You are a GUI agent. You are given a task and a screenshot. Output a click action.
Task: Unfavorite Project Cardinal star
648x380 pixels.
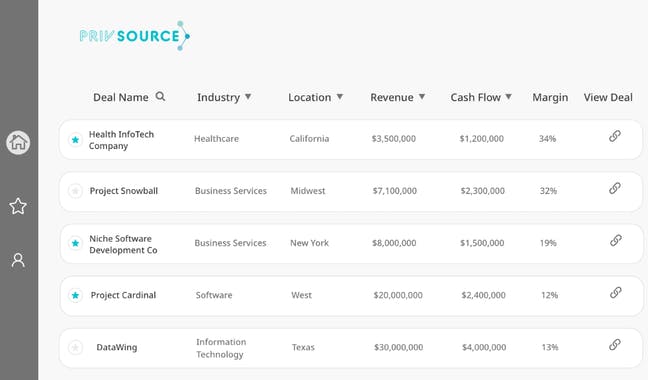click(x=75, y=295)
